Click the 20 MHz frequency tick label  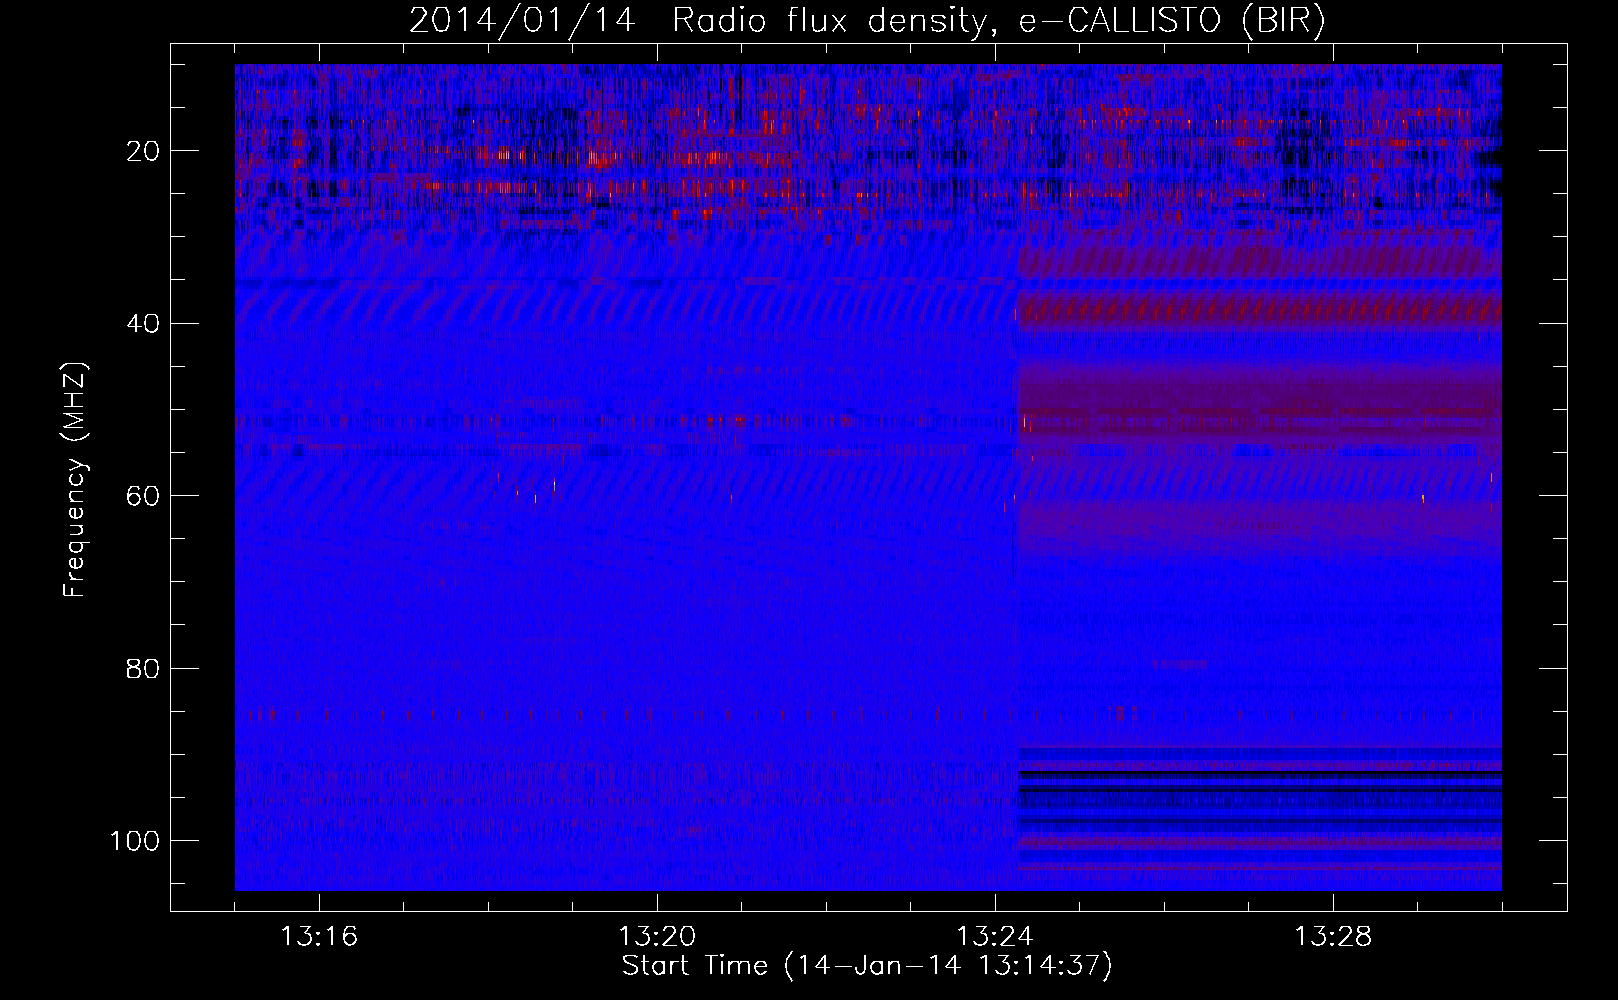[143, 151]
